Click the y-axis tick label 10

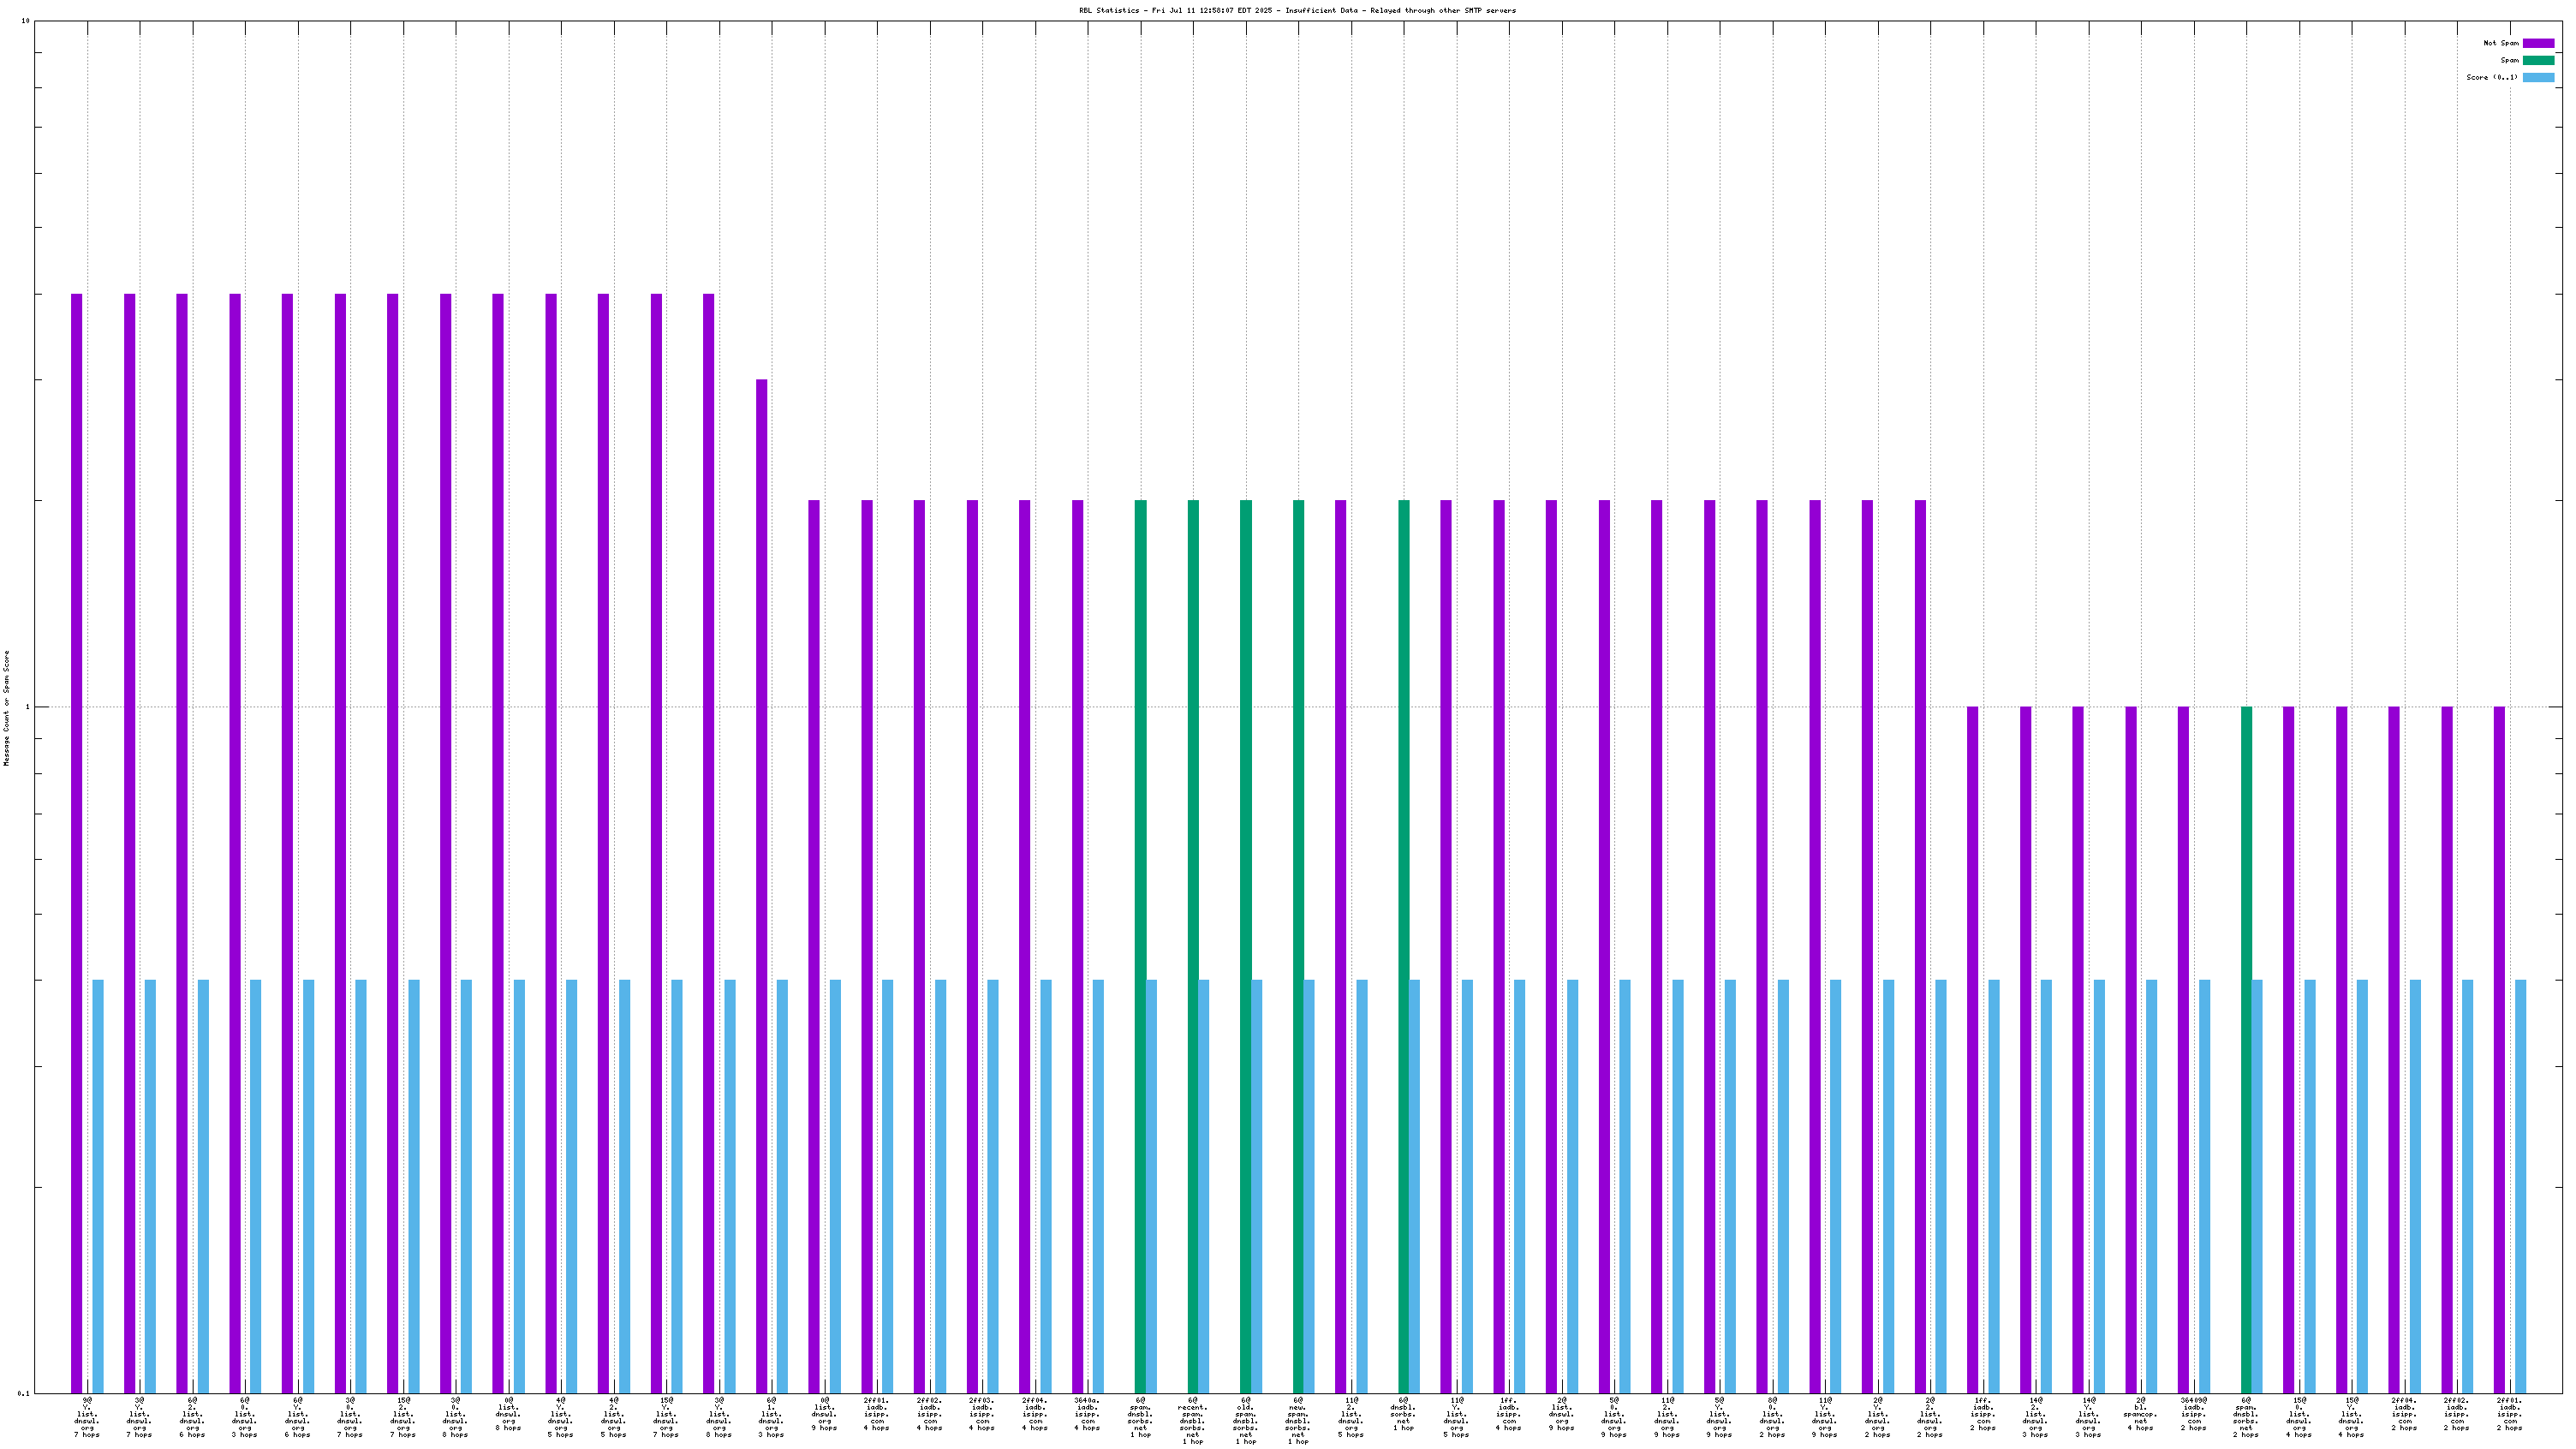pyautogui.click(x=25, y=21)
